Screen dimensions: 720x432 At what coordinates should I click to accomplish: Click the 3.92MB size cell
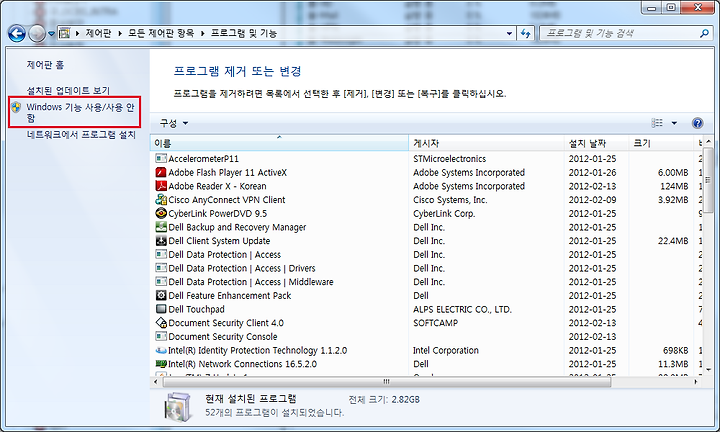coord(673,200)
